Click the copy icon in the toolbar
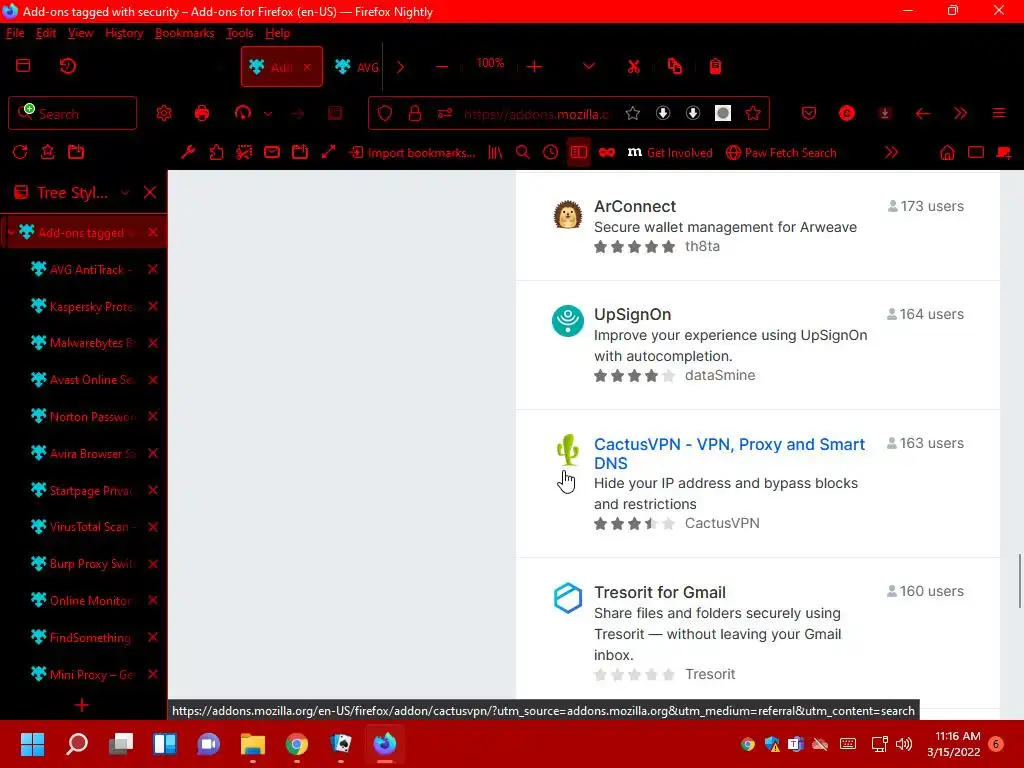 coord(675,67)
